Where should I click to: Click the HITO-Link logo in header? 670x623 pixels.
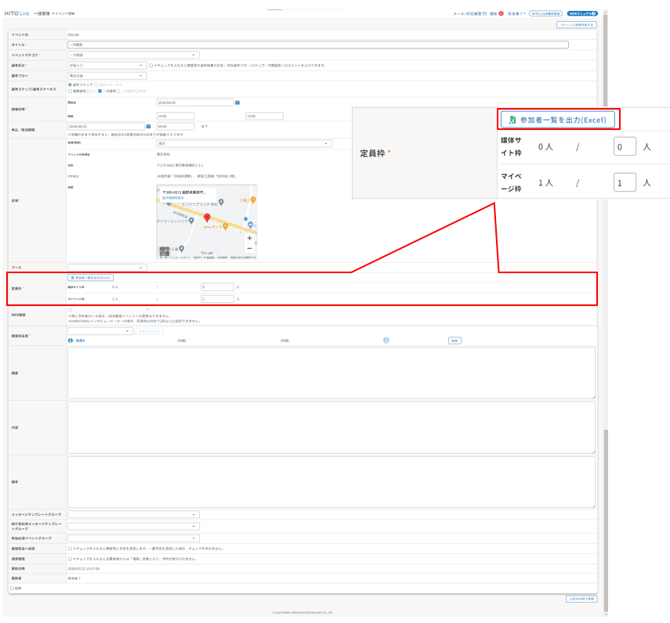18,13
